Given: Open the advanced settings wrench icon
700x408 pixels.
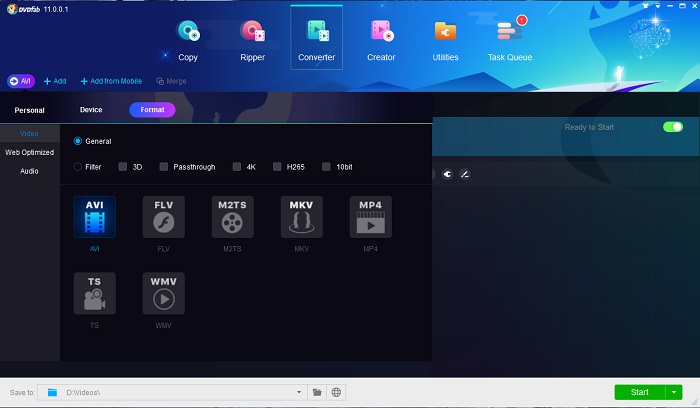Looking at the screenshot, I should tap(447, 174).
